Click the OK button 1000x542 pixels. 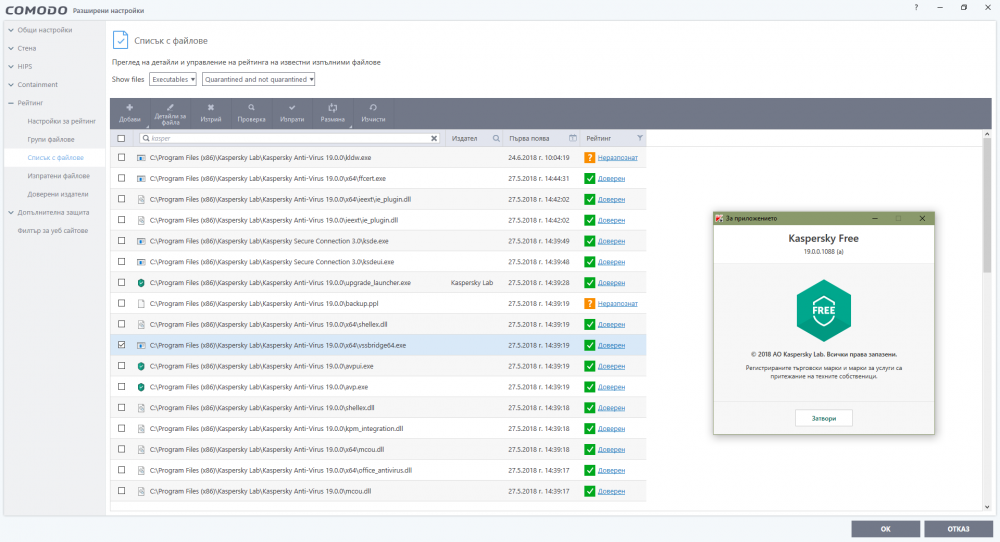885,529
